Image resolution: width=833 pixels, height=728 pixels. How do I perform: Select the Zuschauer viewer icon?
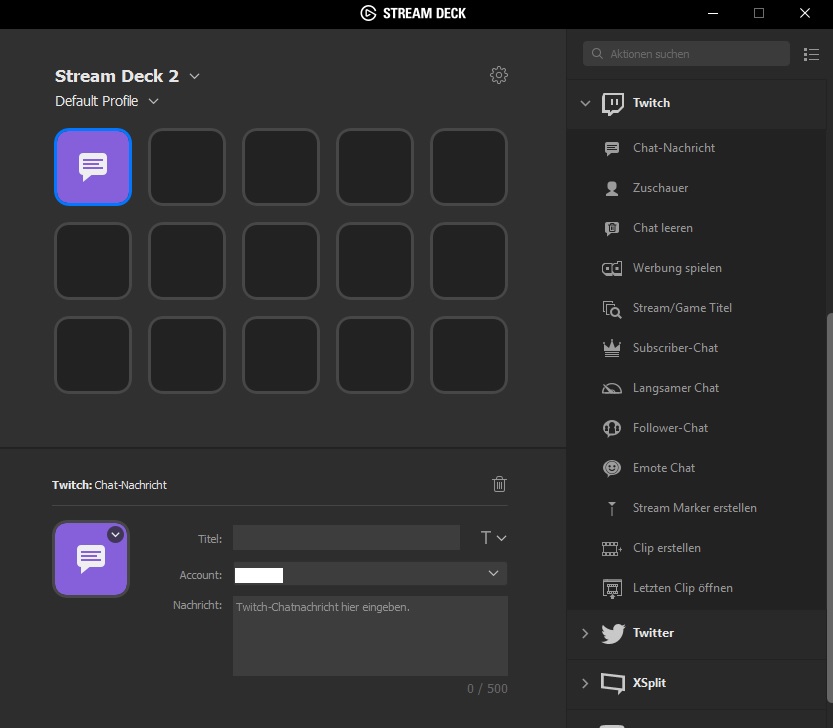click(x=612, y=188)
